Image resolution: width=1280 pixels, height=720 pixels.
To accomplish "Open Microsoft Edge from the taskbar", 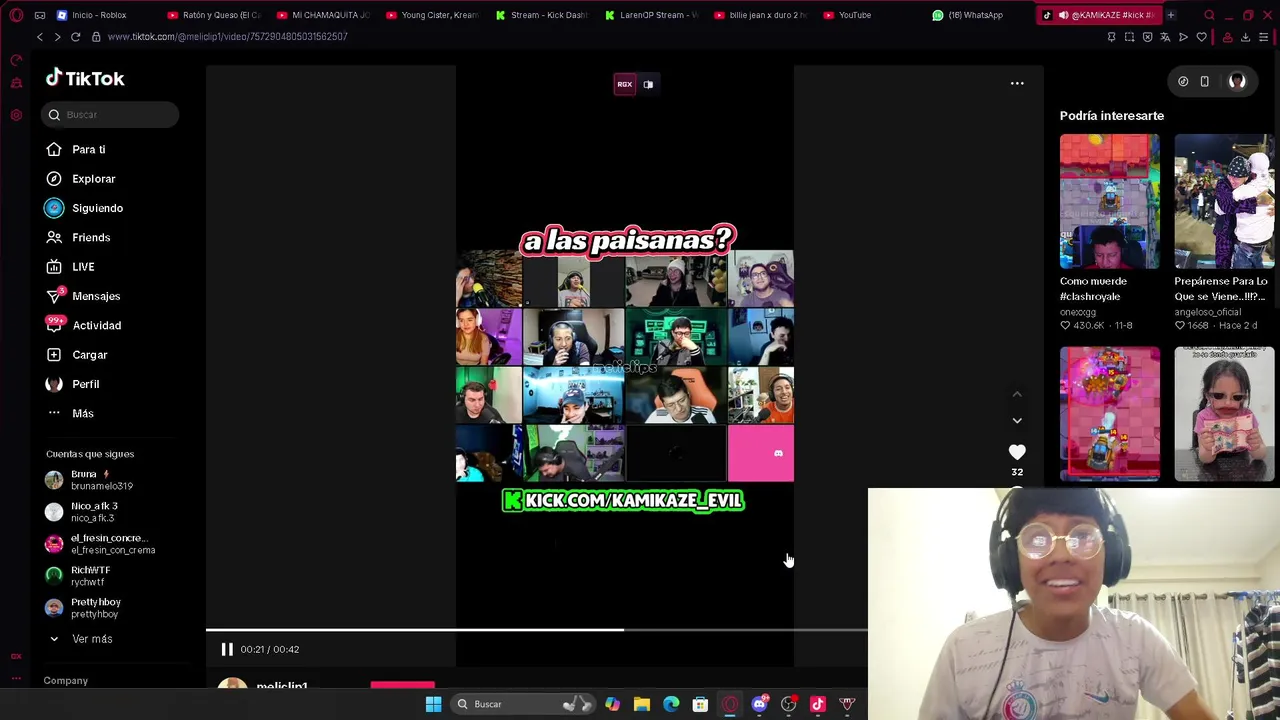I will coord(671,704).
